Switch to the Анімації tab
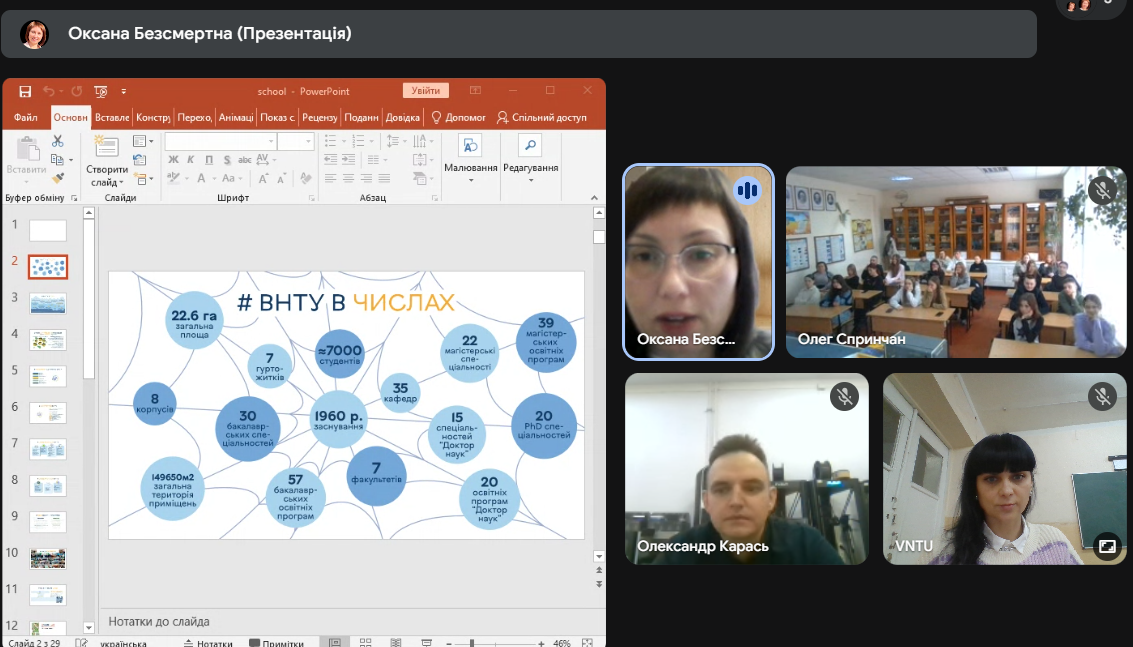Image resolution: width=1133 pixels, height=647 pixels. [236, 117]
